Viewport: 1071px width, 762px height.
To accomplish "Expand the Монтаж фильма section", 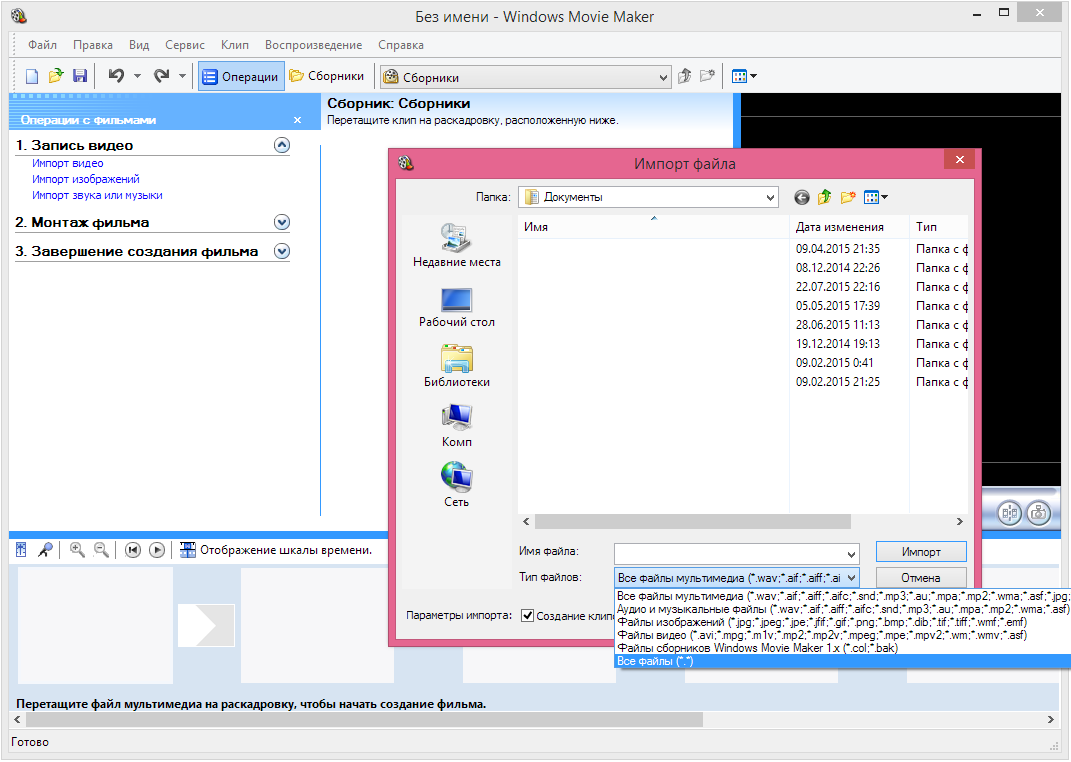I will tap(282, 222).
